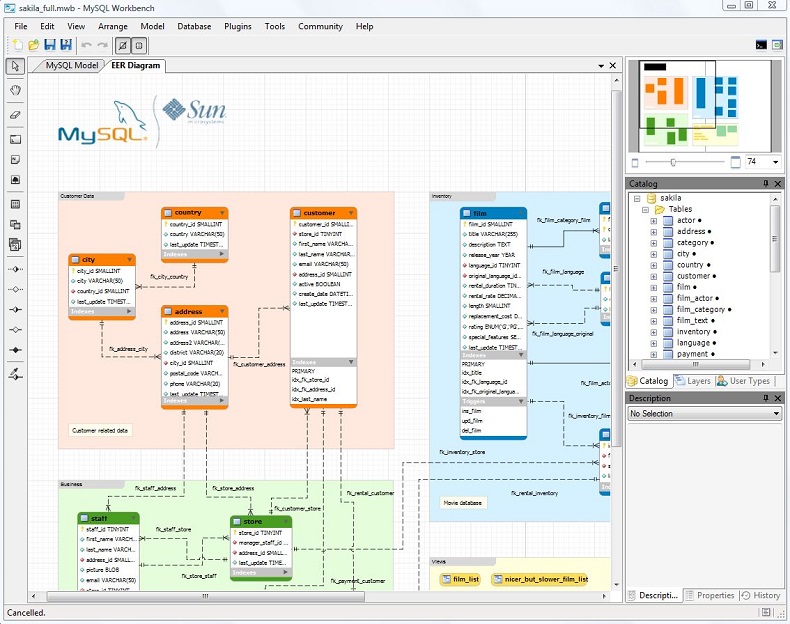This screenshot has height=624, width=790.
Task: Switch to the User Types tab
Action: (745, 381)
